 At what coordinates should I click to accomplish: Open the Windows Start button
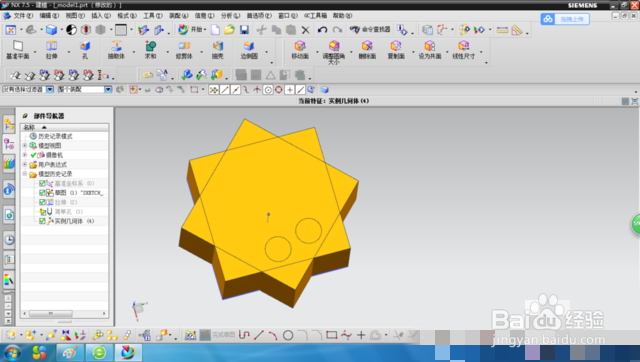12,352
